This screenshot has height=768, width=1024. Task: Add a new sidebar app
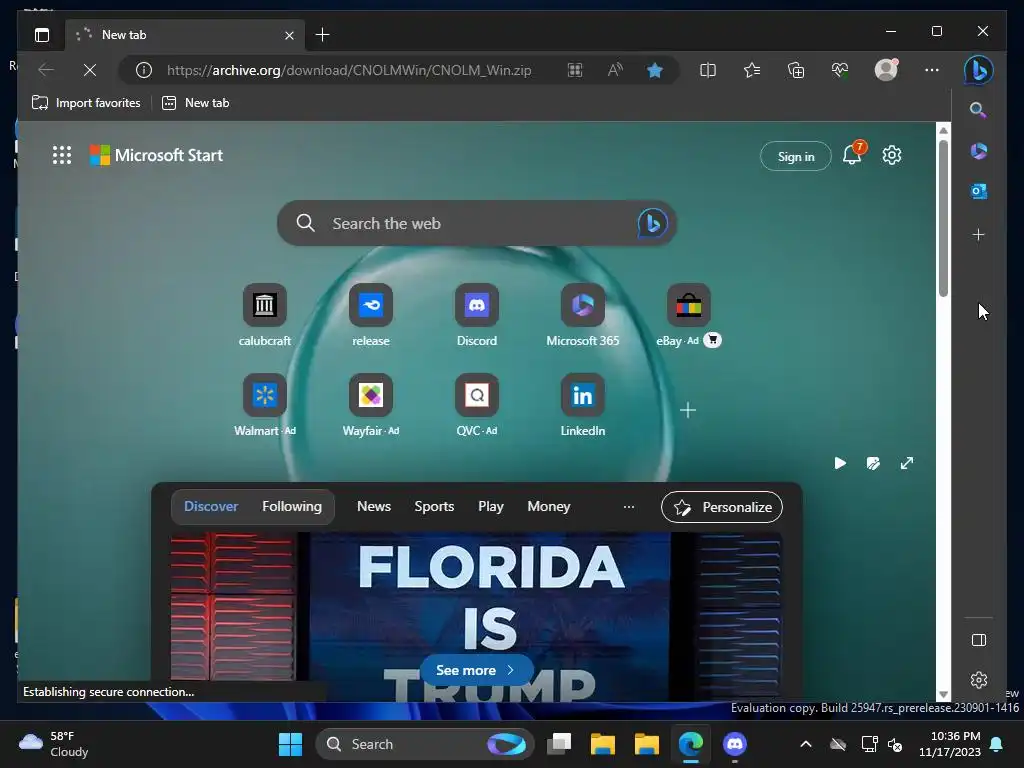[x=978, y=234]
